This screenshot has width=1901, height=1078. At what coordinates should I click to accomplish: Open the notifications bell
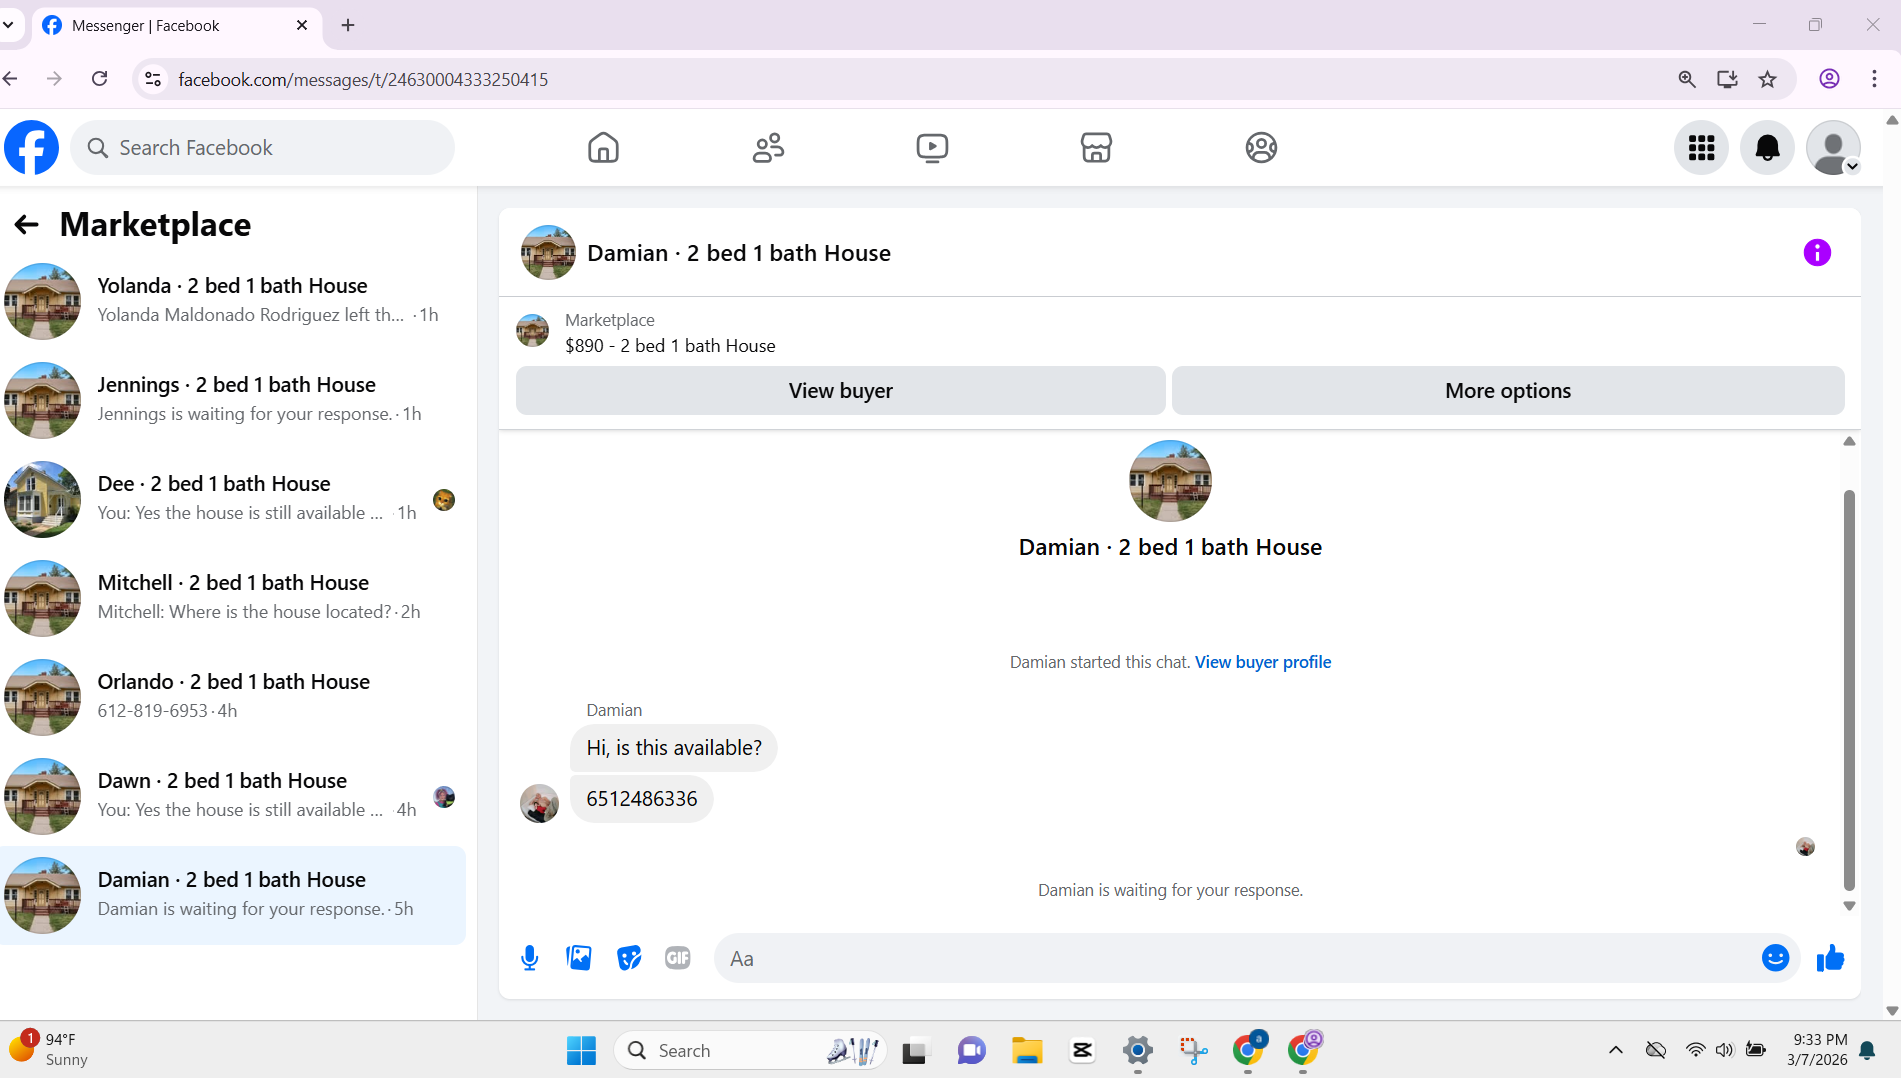click(x=1767, y=148)
